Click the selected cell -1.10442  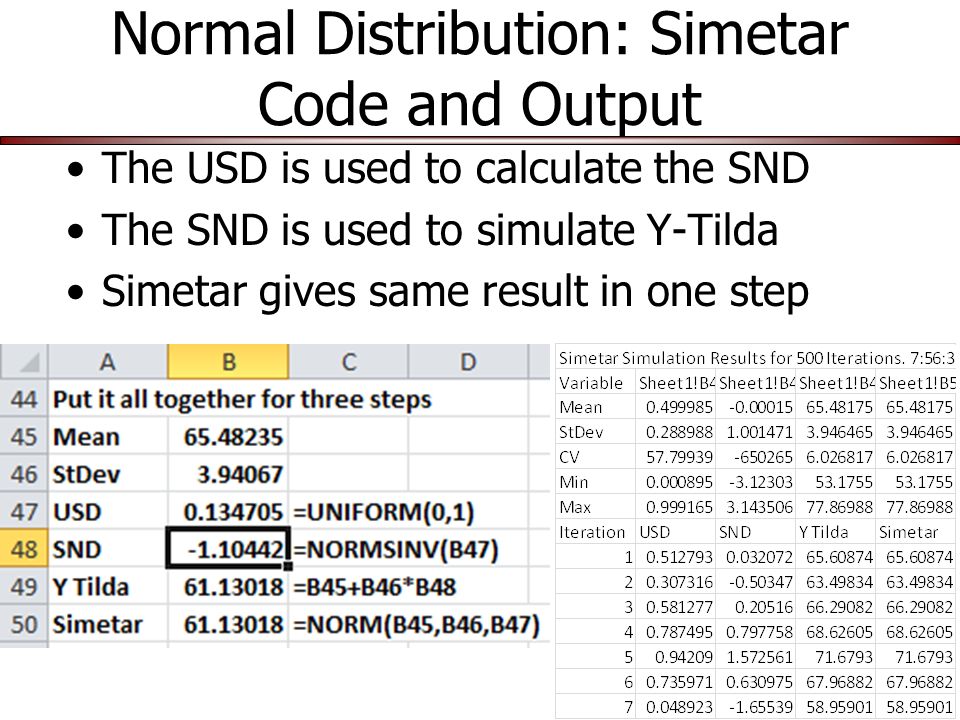(228, 548)
